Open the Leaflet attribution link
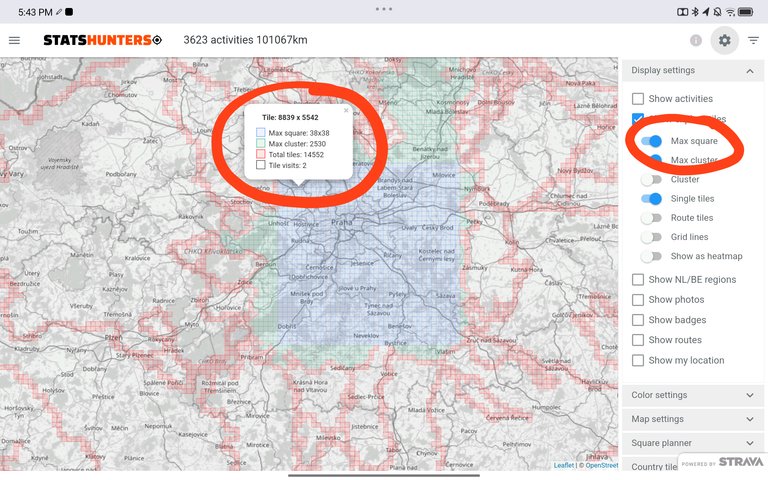Viewport: 768px width, 480px height. click(x=564, y=465)
